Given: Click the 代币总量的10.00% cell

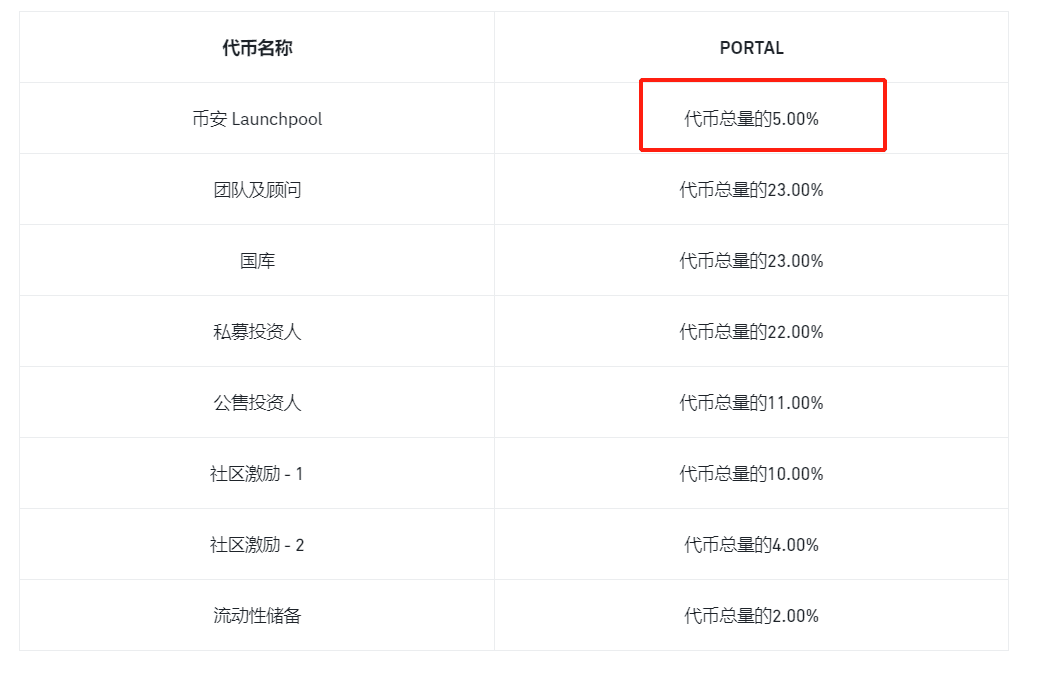Looking at the screenshot, I should click(x=751, y=474).
